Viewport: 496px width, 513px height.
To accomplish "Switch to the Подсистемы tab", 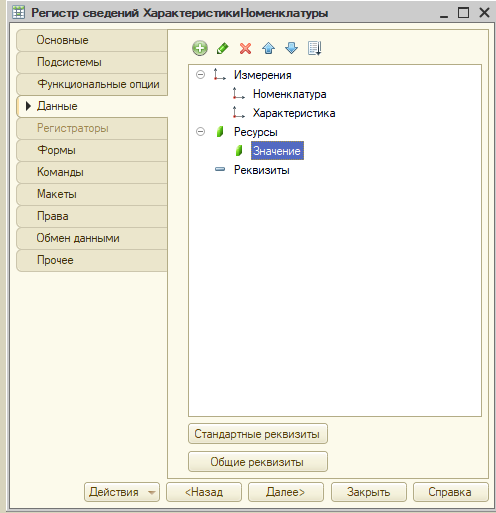I will [x=92, y=62].
